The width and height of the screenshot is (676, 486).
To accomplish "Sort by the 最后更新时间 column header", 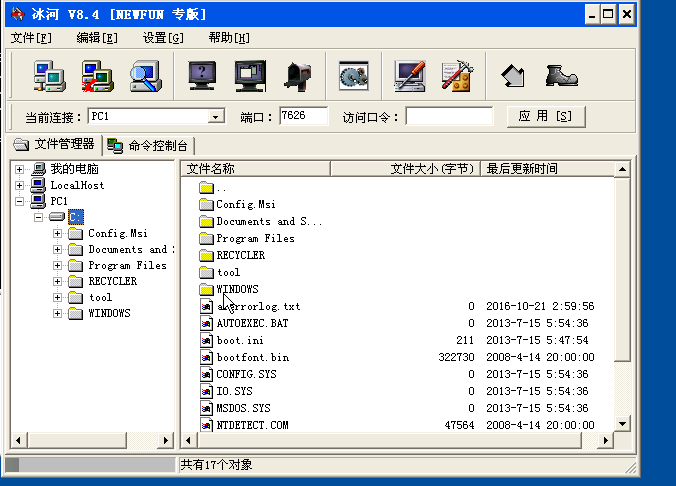I will 548,169.
